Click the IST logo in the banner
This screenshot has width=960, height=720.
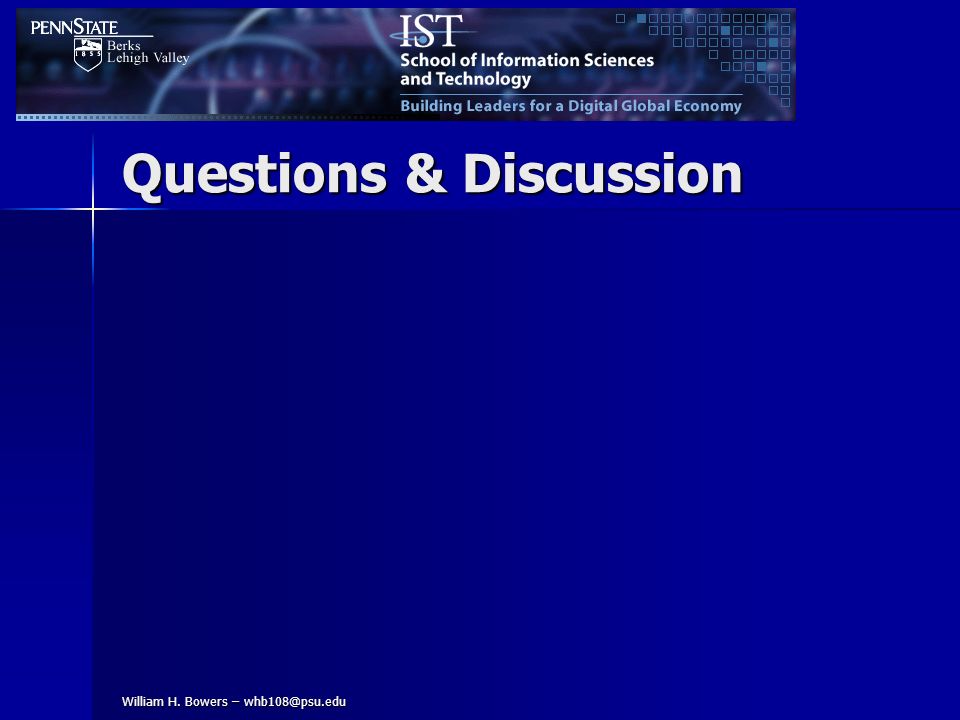pos(431,31)
